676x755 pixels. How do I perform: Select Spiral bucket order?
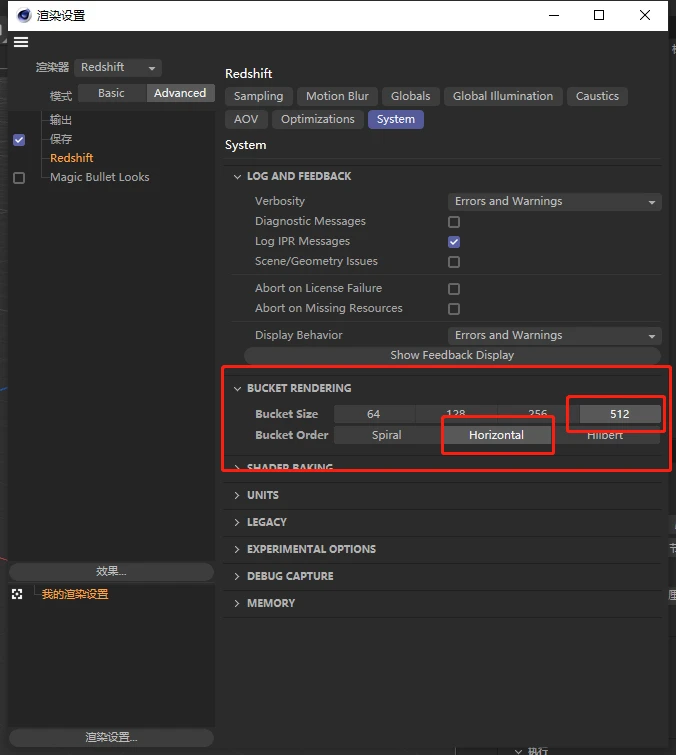pyautogui.click(x=386, y=436)
